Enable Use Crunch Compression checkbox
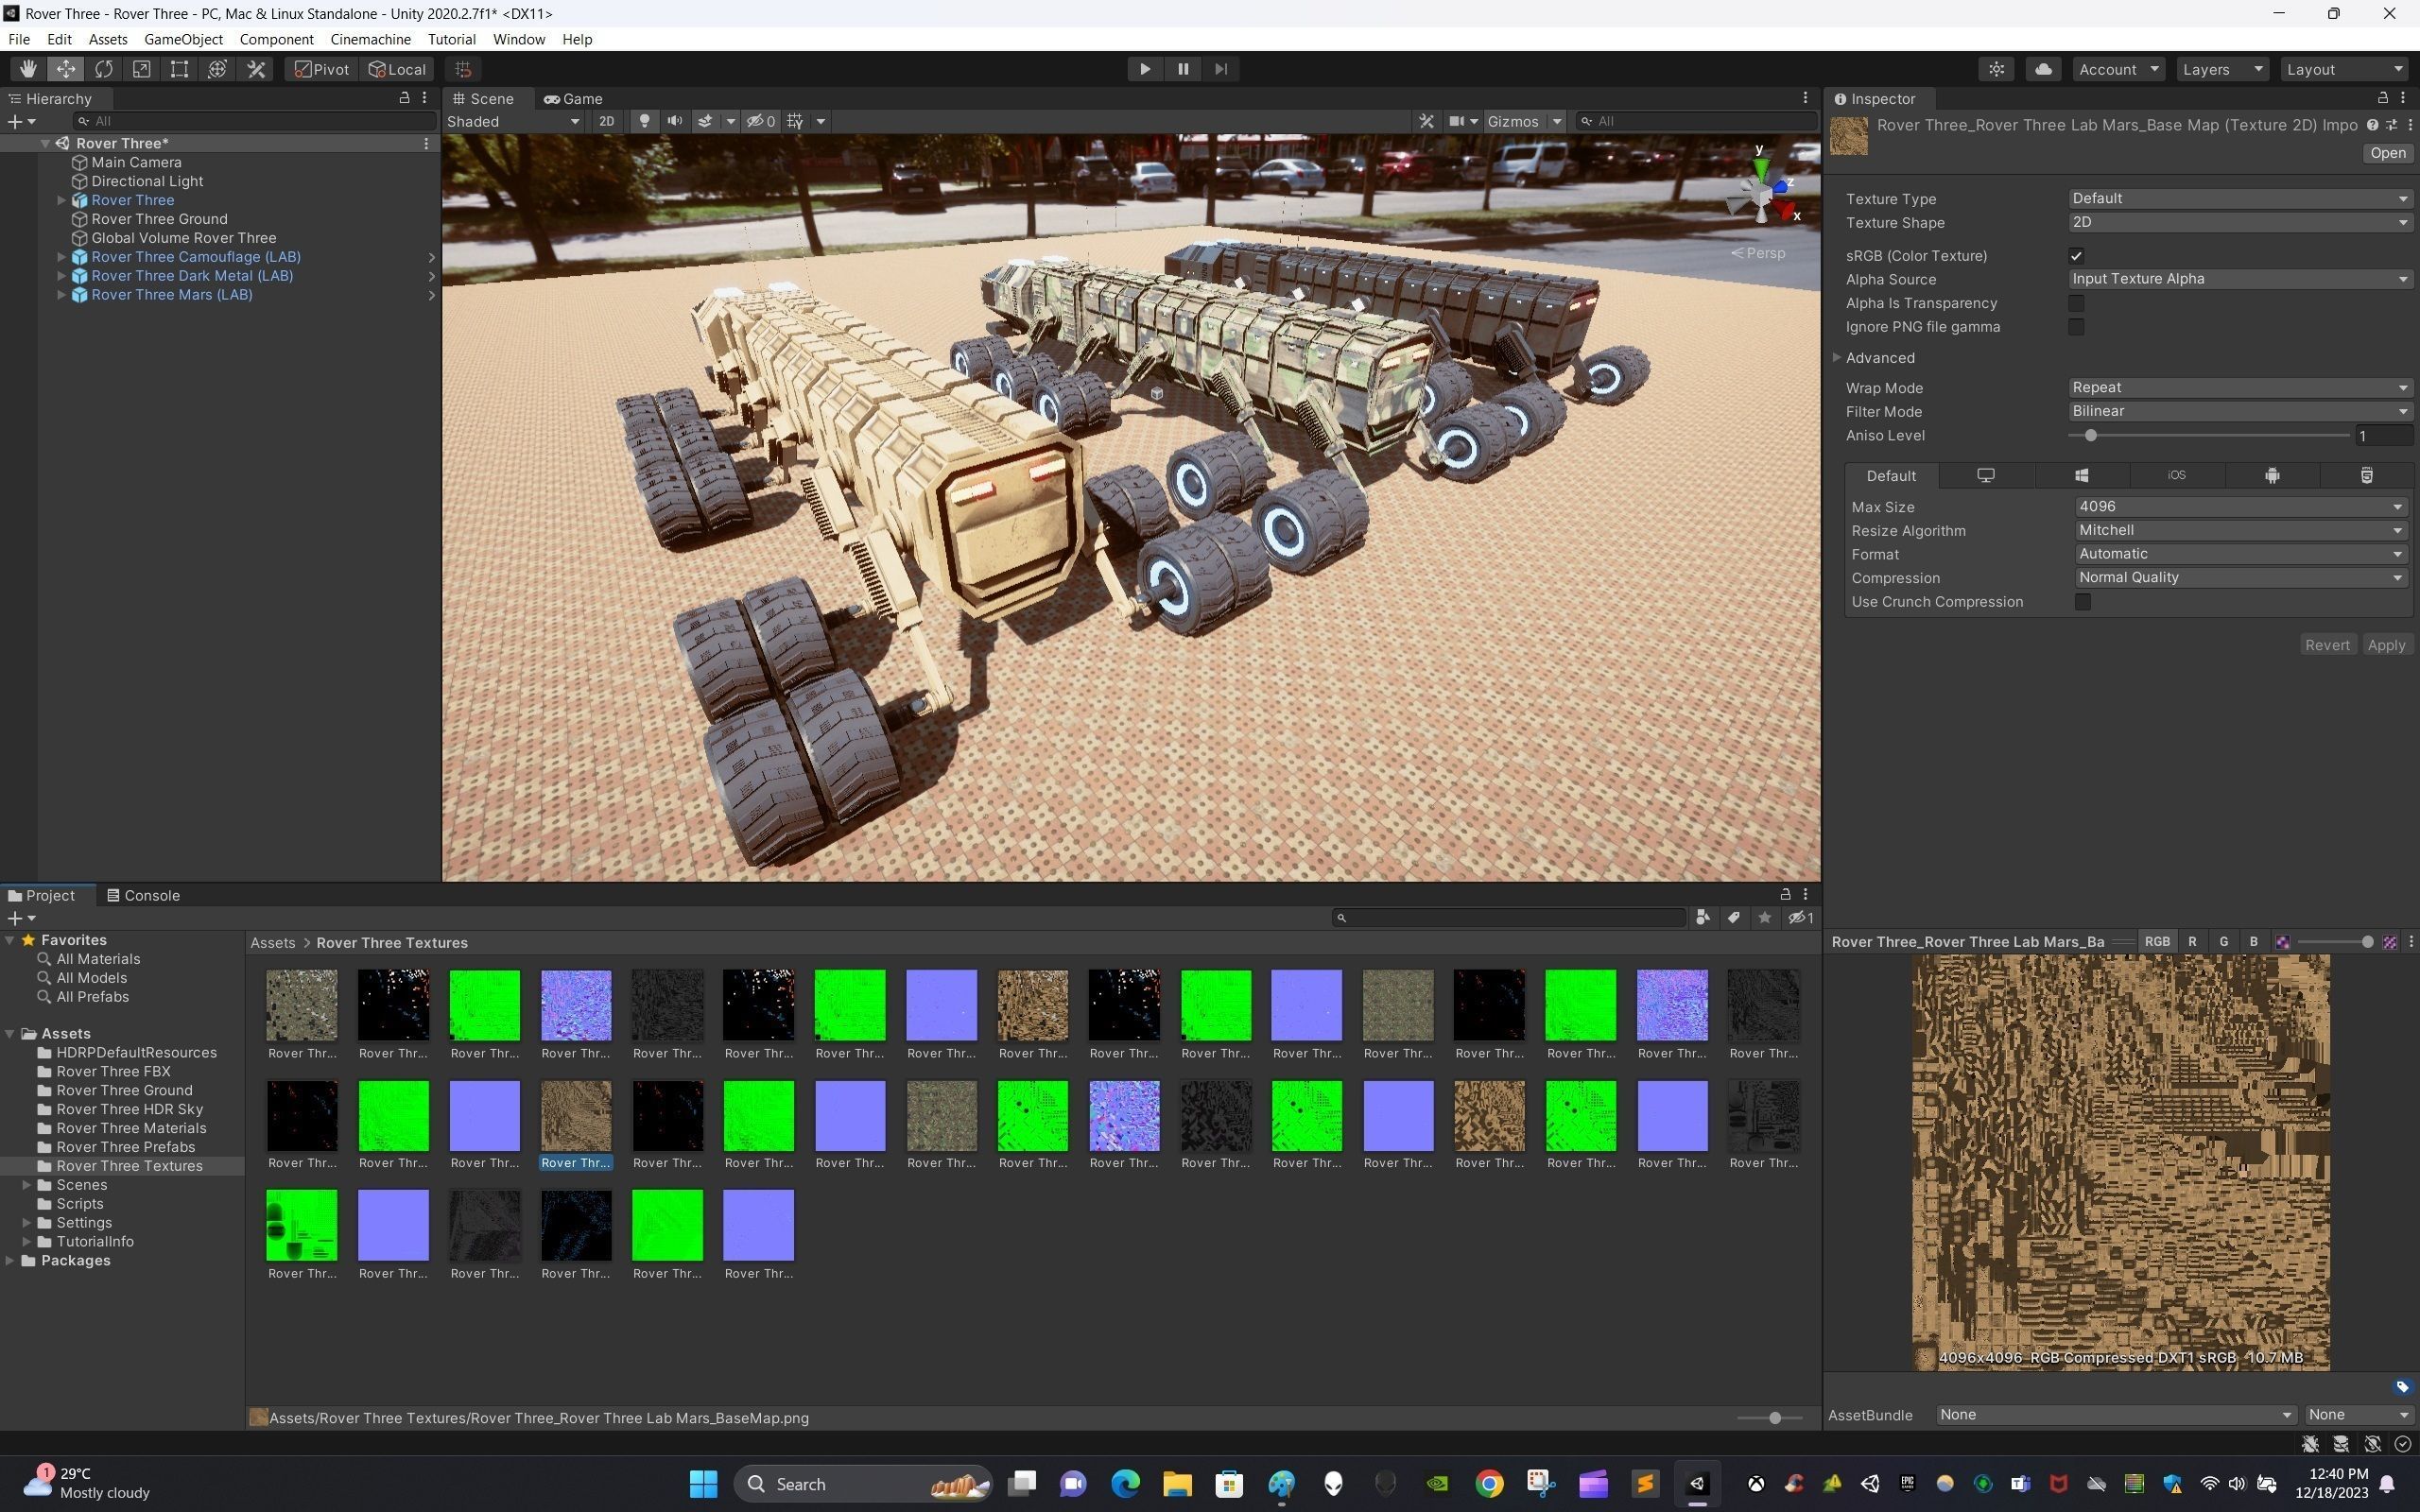Viewport: 2420px width, 1512px height. coord(2082,602)
